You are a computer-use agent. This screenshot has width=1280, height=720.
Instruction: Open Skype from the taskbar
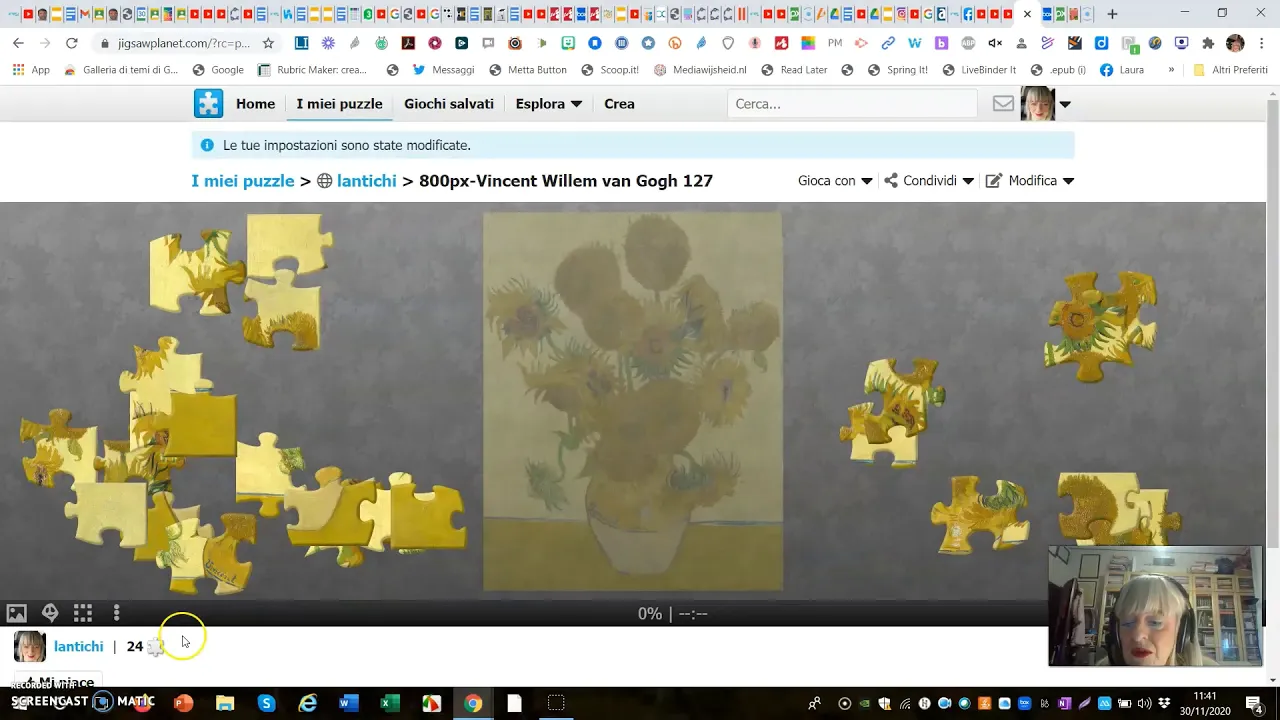pyautogui.click(x=266, y=703)
